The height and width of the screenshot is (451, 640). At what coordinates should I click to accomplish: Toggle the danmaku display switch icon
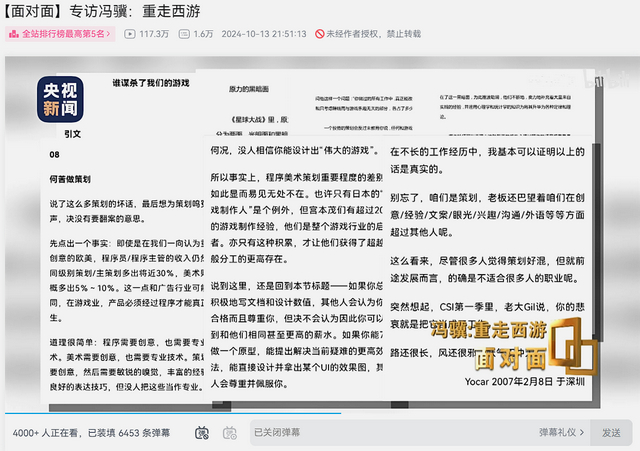point(202,433)
